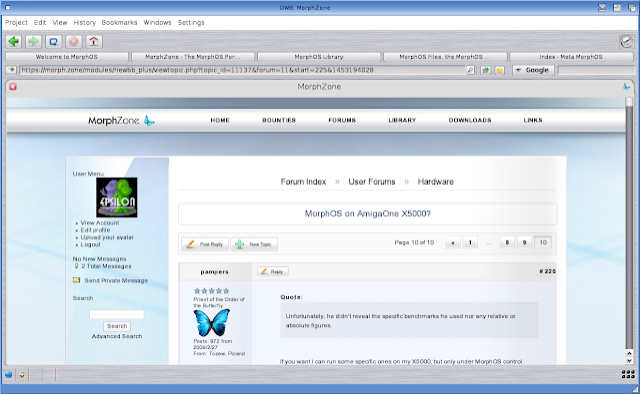The height and width of the screenshot is (394, 640).
Task: Open the FORUMS navigation link
Action: (342, 120)
